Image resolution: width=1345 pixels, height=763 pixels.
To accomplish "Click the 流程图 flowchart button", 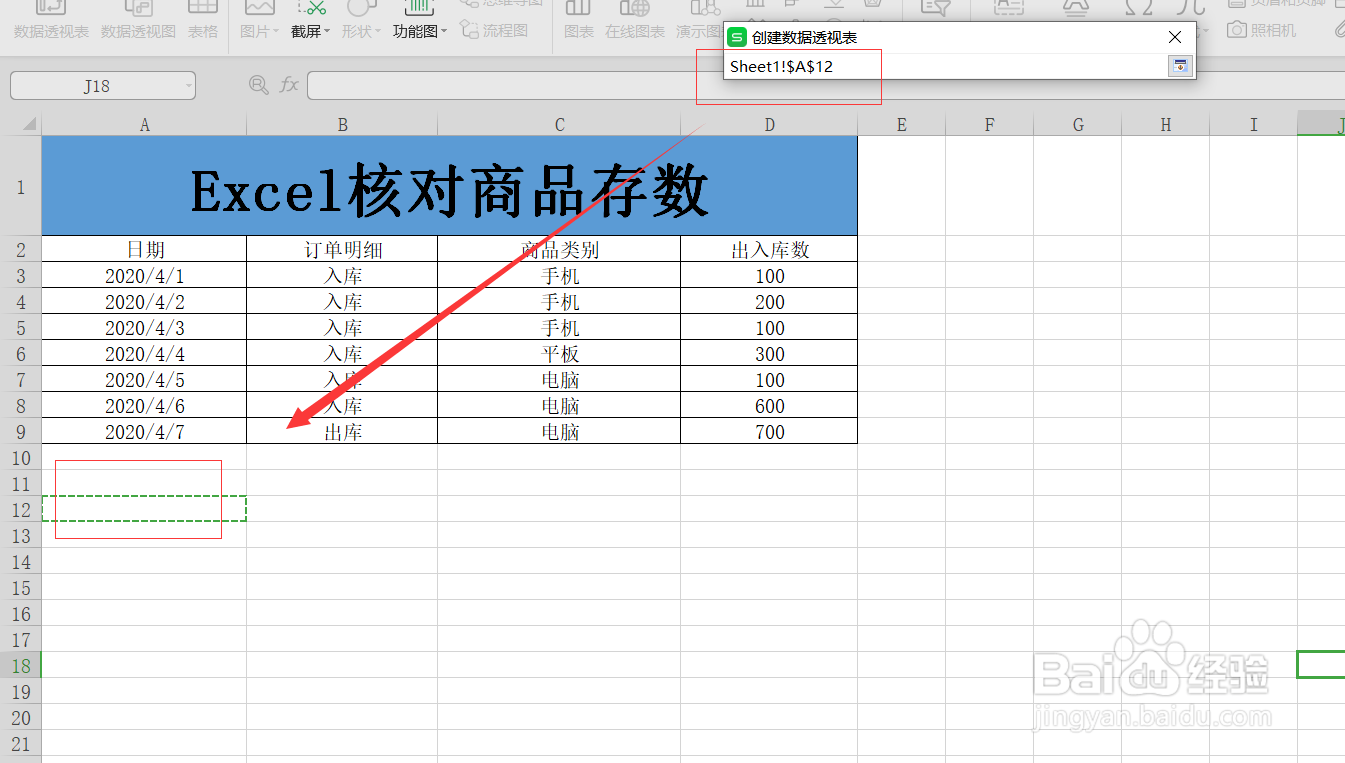I will pos(494,31).
